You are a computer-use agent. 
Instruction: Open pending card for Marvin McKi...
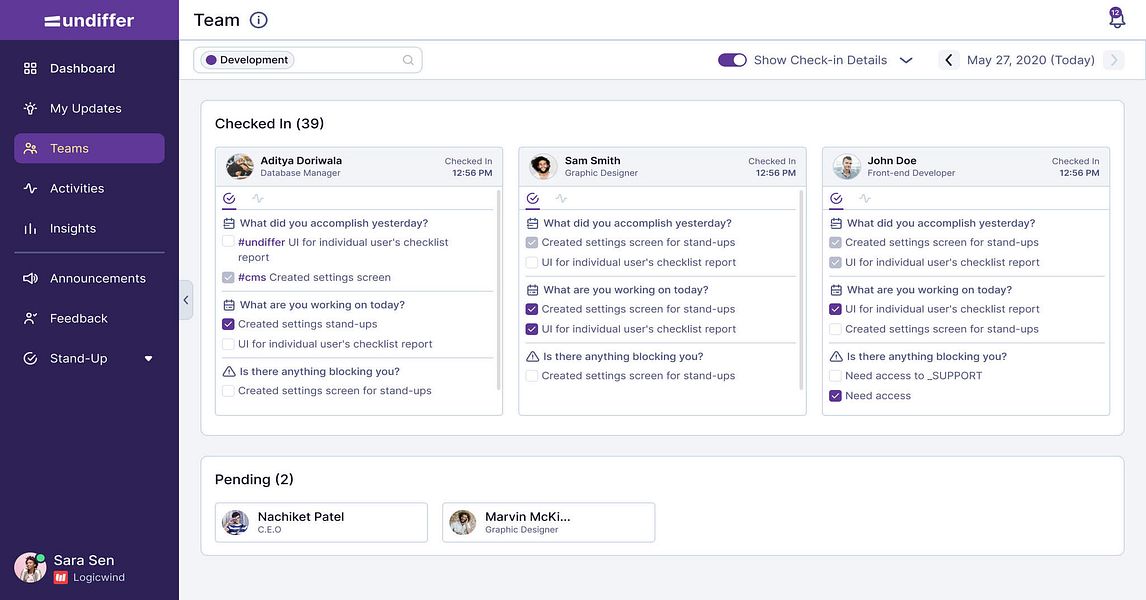(549, 523)
